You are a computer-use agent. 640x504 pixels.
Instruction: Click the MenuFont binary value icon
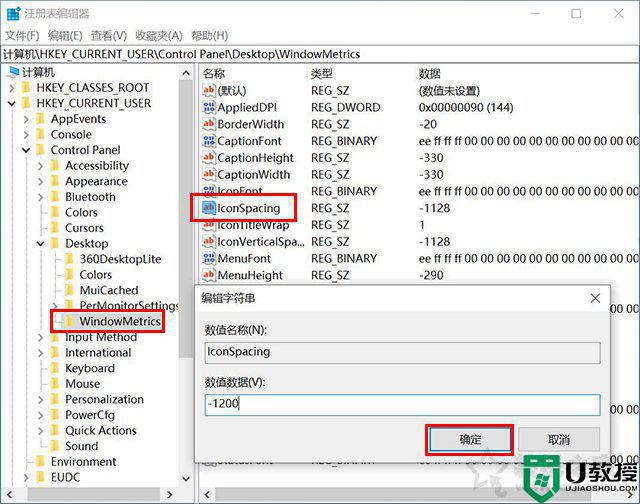tap(209, 258)
